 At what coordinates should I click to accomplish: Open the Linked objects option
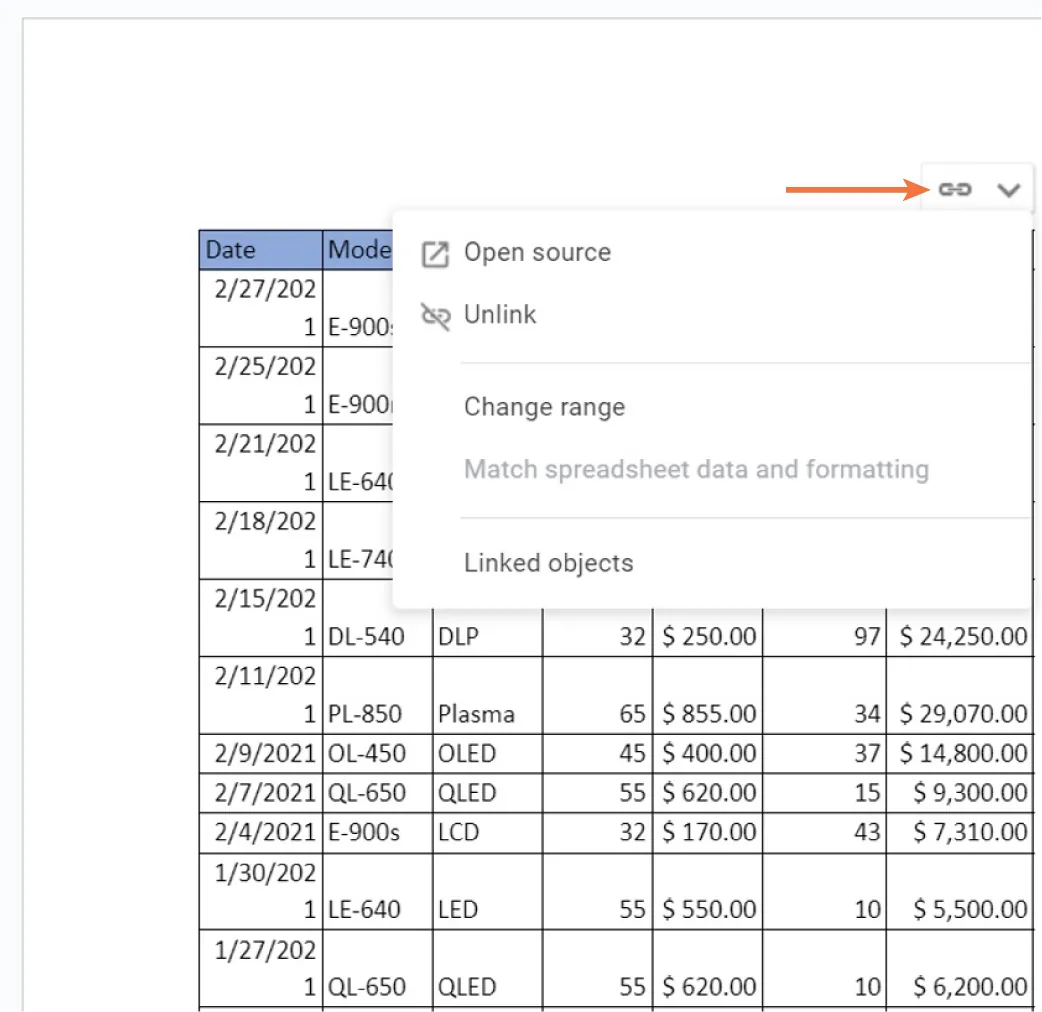pyautogui.click(x=548, y=562)
